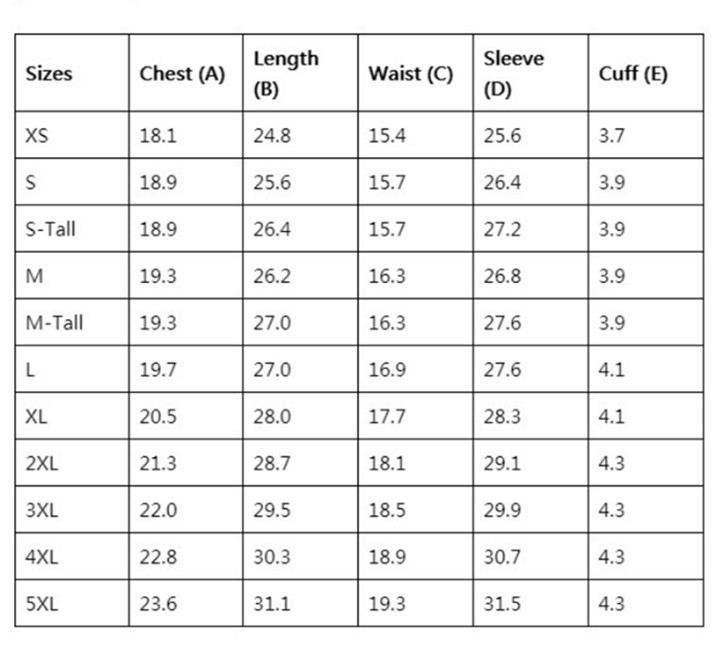This screenshot has width=716, height=652.
Task: Select 5XL sleeve value 31.5
Action: 502,604
